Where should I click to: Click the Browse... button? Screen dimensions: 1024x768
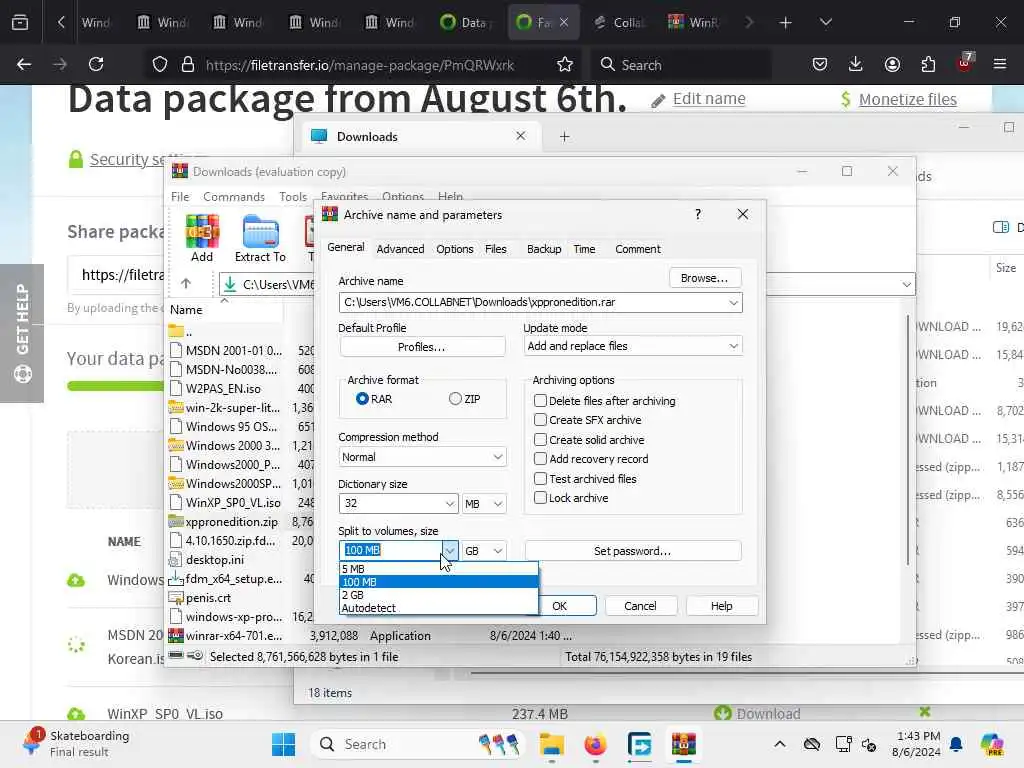coord(705,278)
